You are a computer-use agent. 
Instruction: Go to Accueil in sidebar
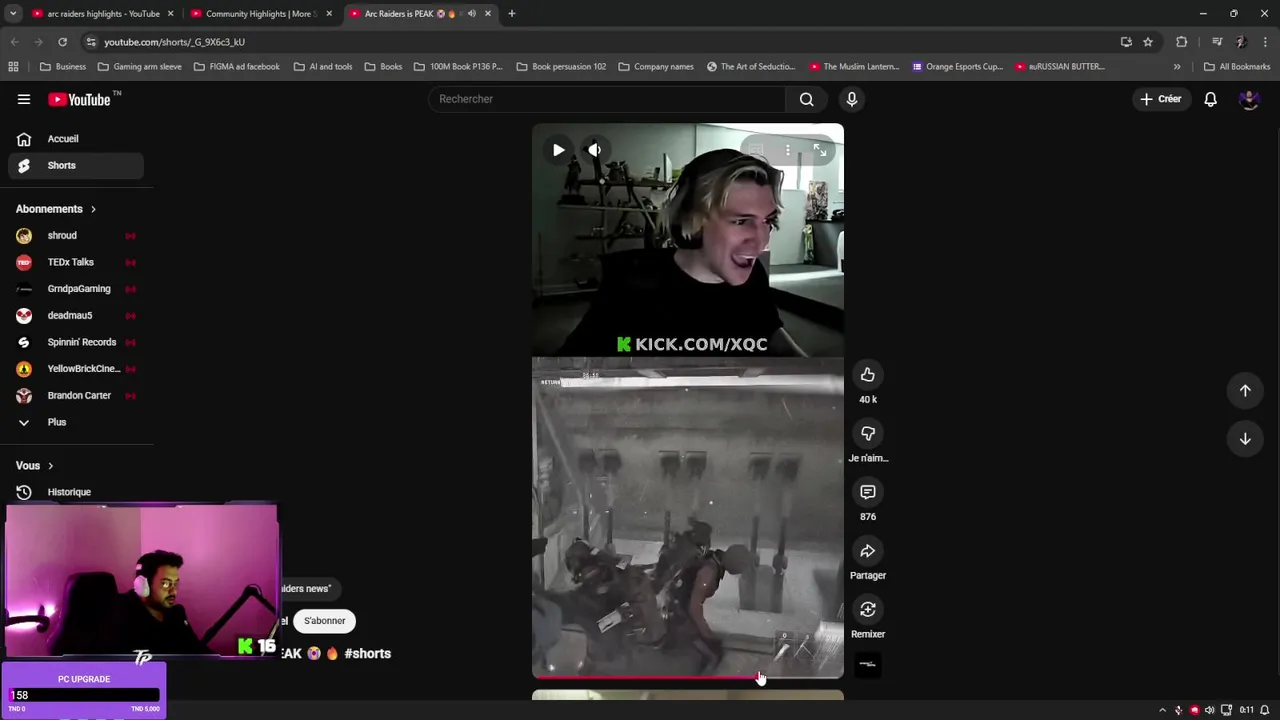click(x=76, y=139)
